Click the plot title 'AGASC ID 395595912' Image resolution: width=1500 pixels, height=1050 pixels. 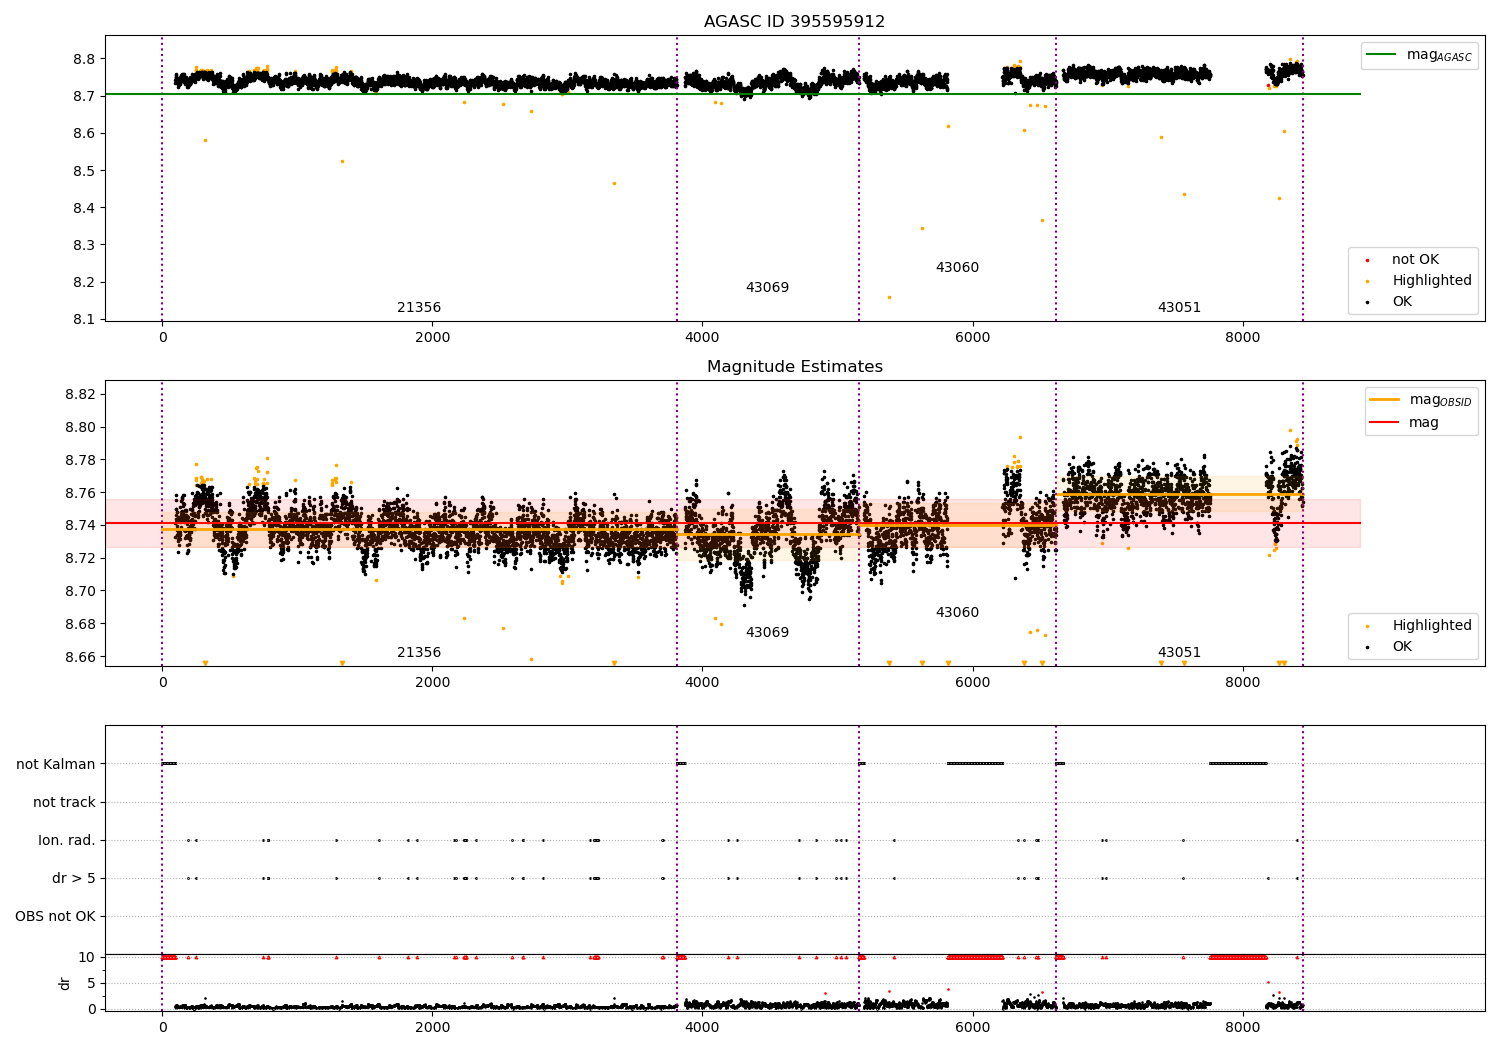794,22
